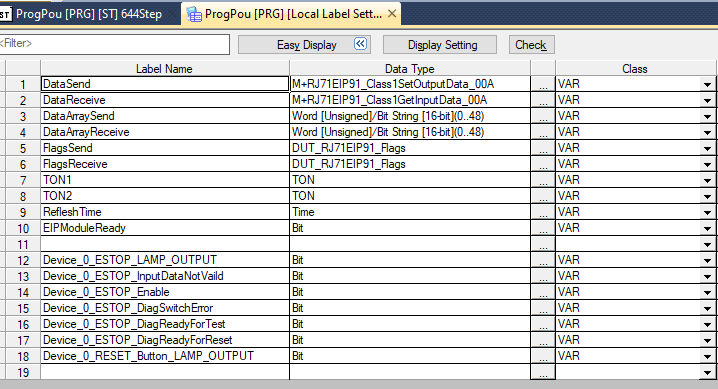The image size is (718, 389).
Task: Click the Easy Display button
Action: point(305,45)
